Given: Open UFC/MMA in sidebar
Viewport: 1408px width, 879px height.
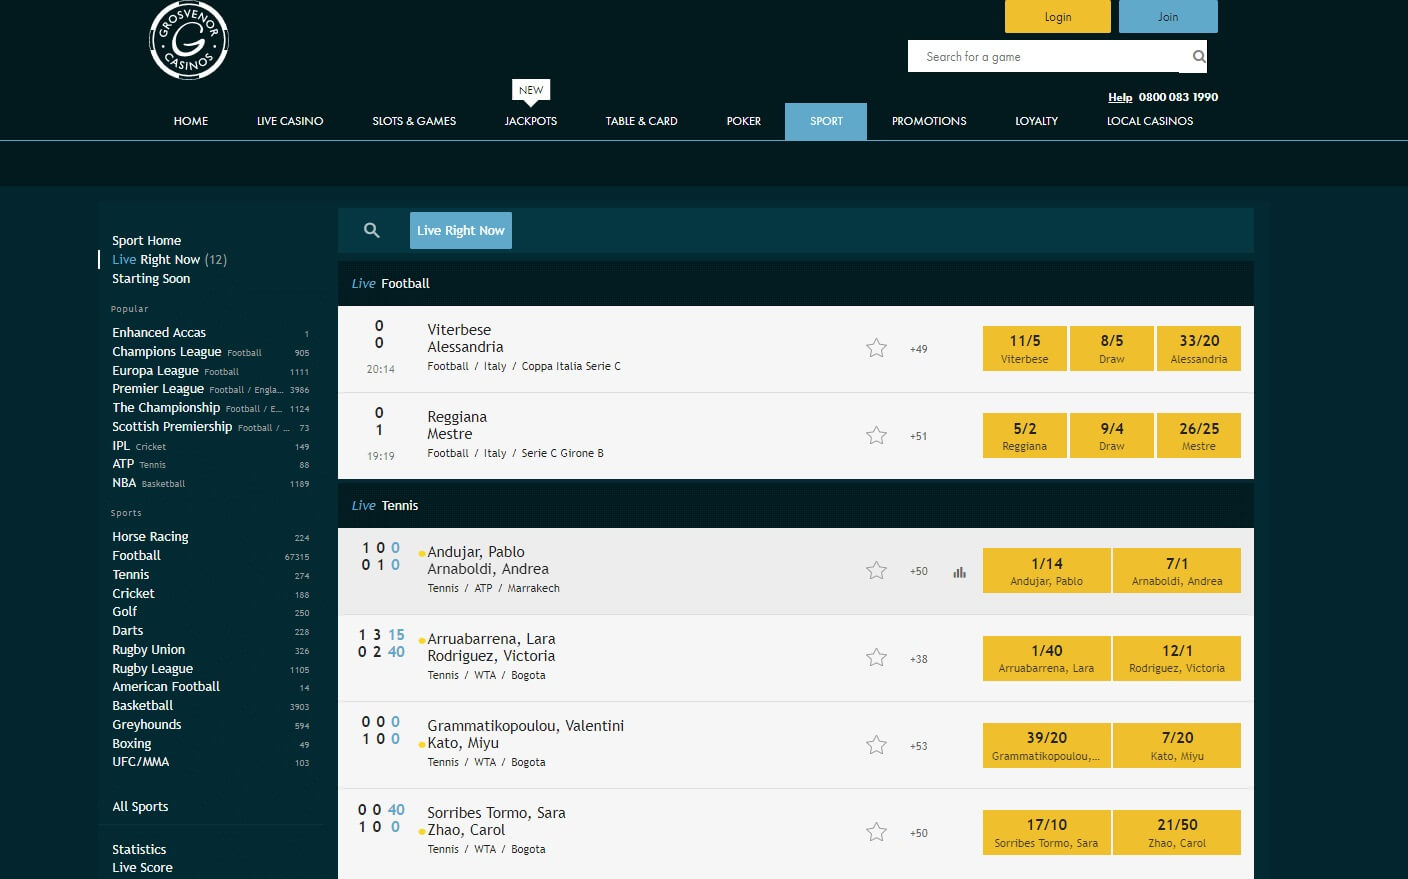Looking at the screenshot, I should (141, 761).
